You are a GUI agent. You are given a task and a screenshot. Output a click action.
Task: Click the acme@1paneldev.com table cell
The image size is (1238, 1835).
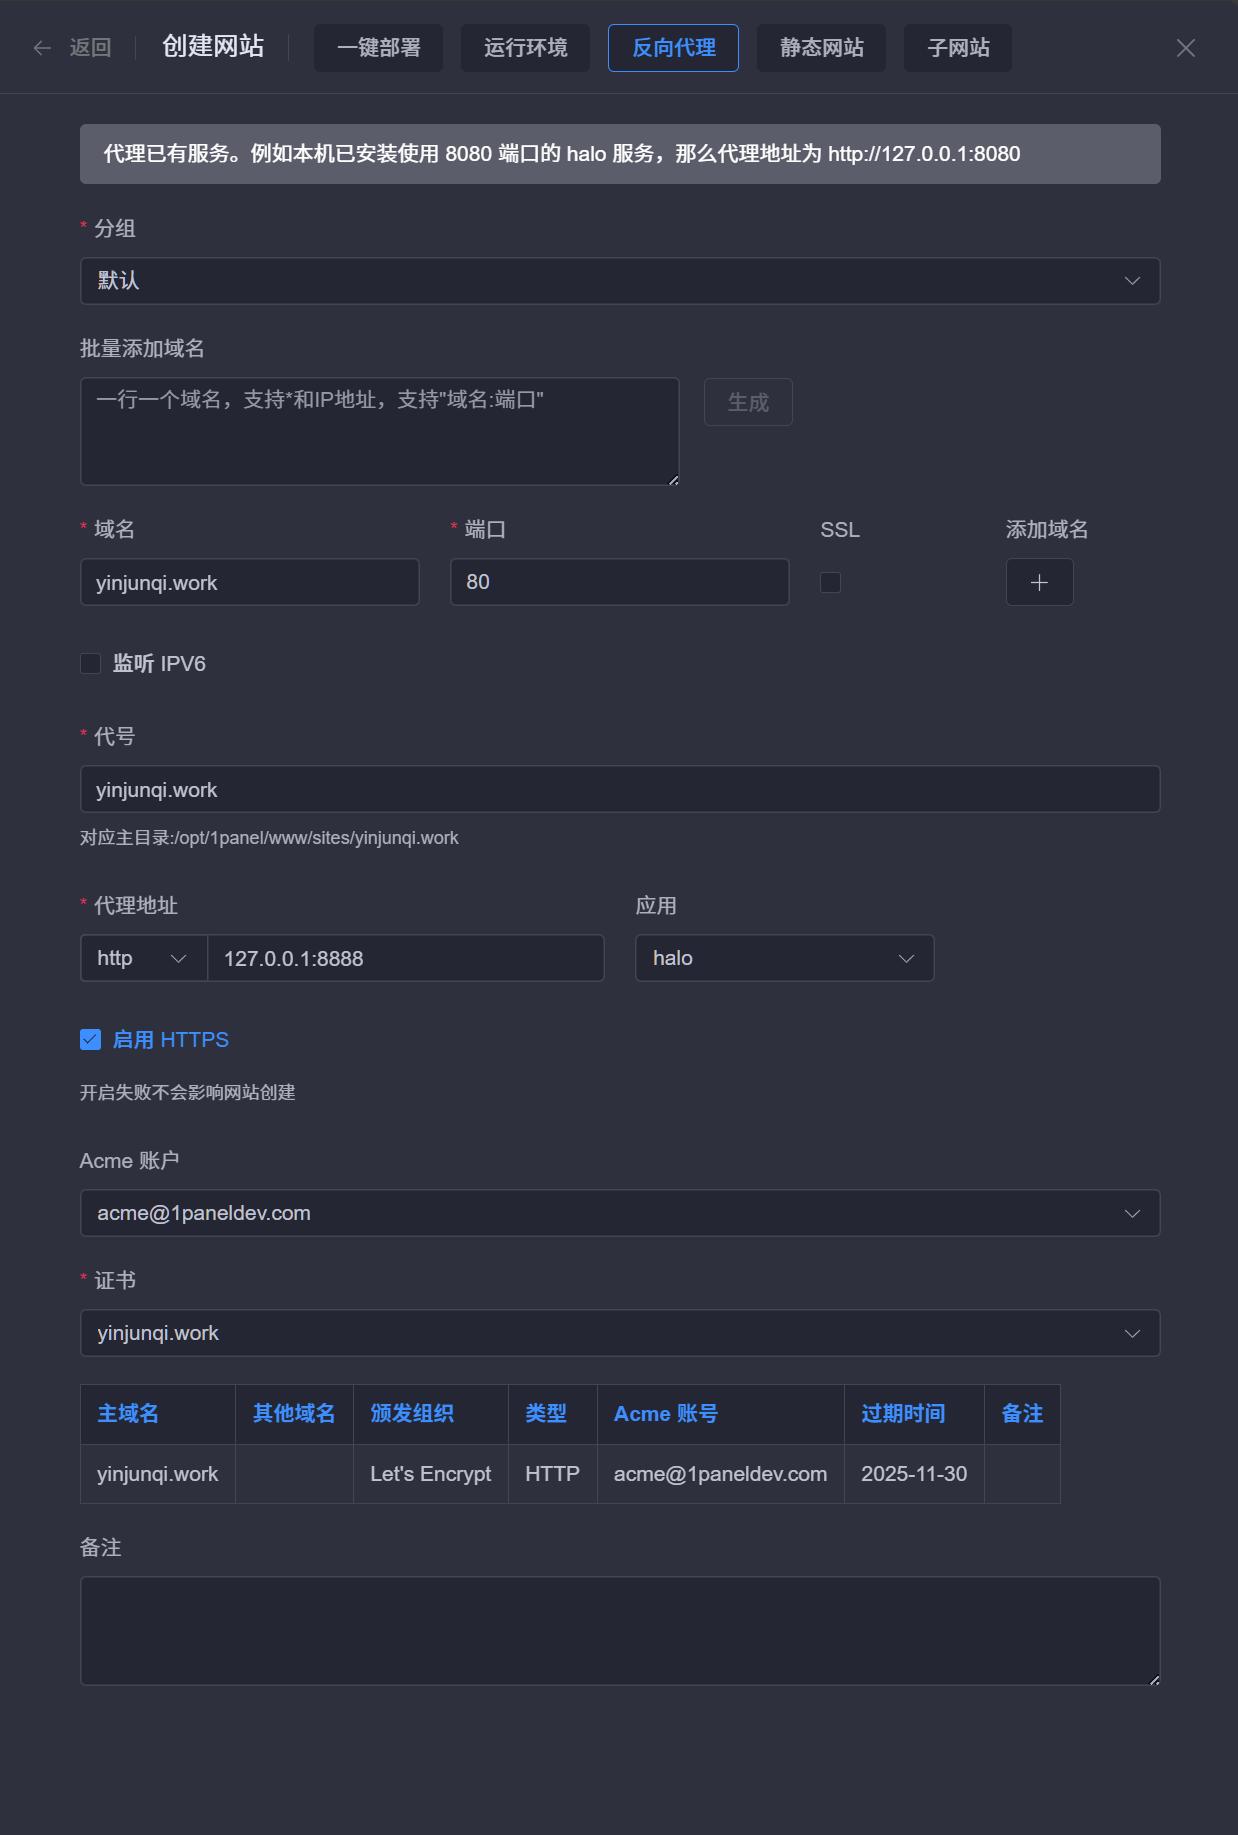721,1474
